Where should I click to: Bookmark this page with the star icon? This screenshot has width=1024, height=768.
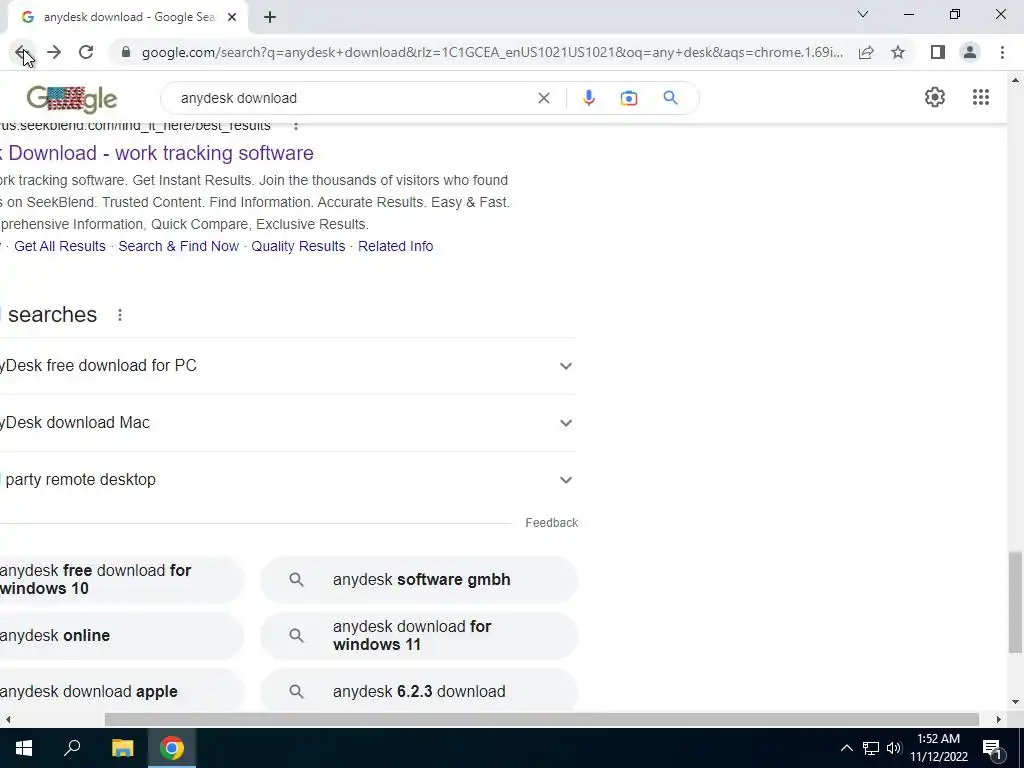pyautogui.click(x=898, y=52)
